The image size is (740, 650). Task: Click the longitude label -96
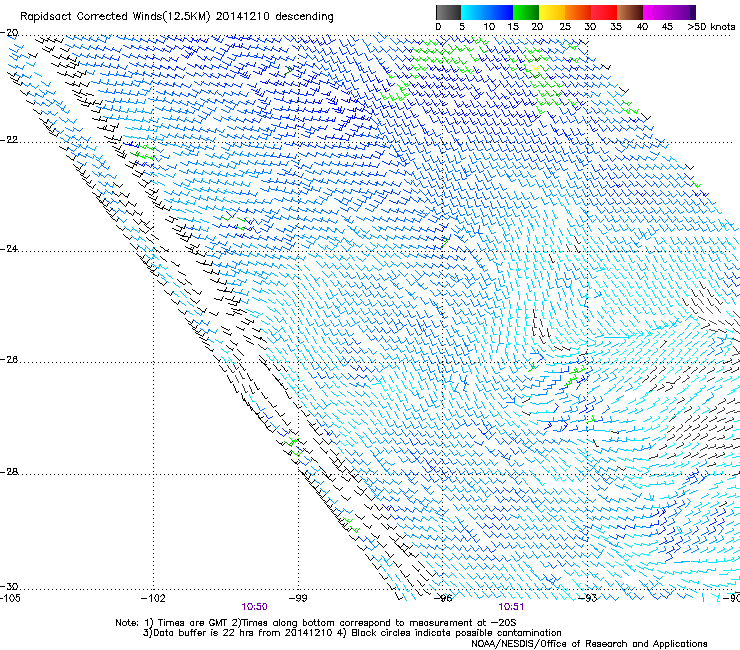click(443, 599)
